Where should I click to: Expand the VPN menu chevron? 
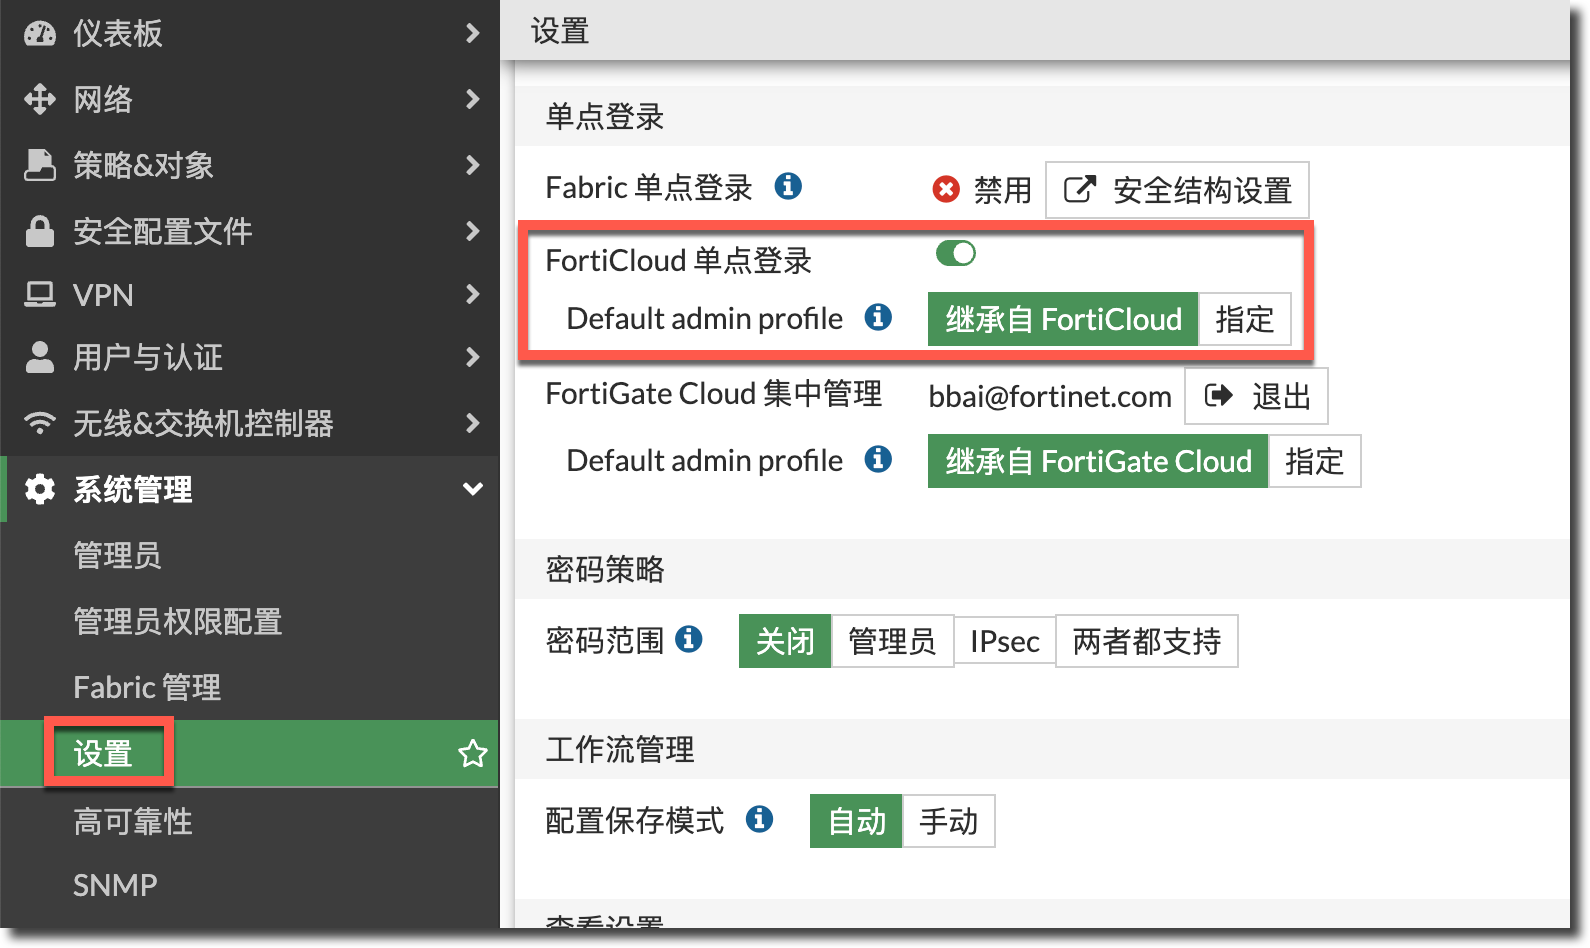pyautogui.click(x=473, y=294)
